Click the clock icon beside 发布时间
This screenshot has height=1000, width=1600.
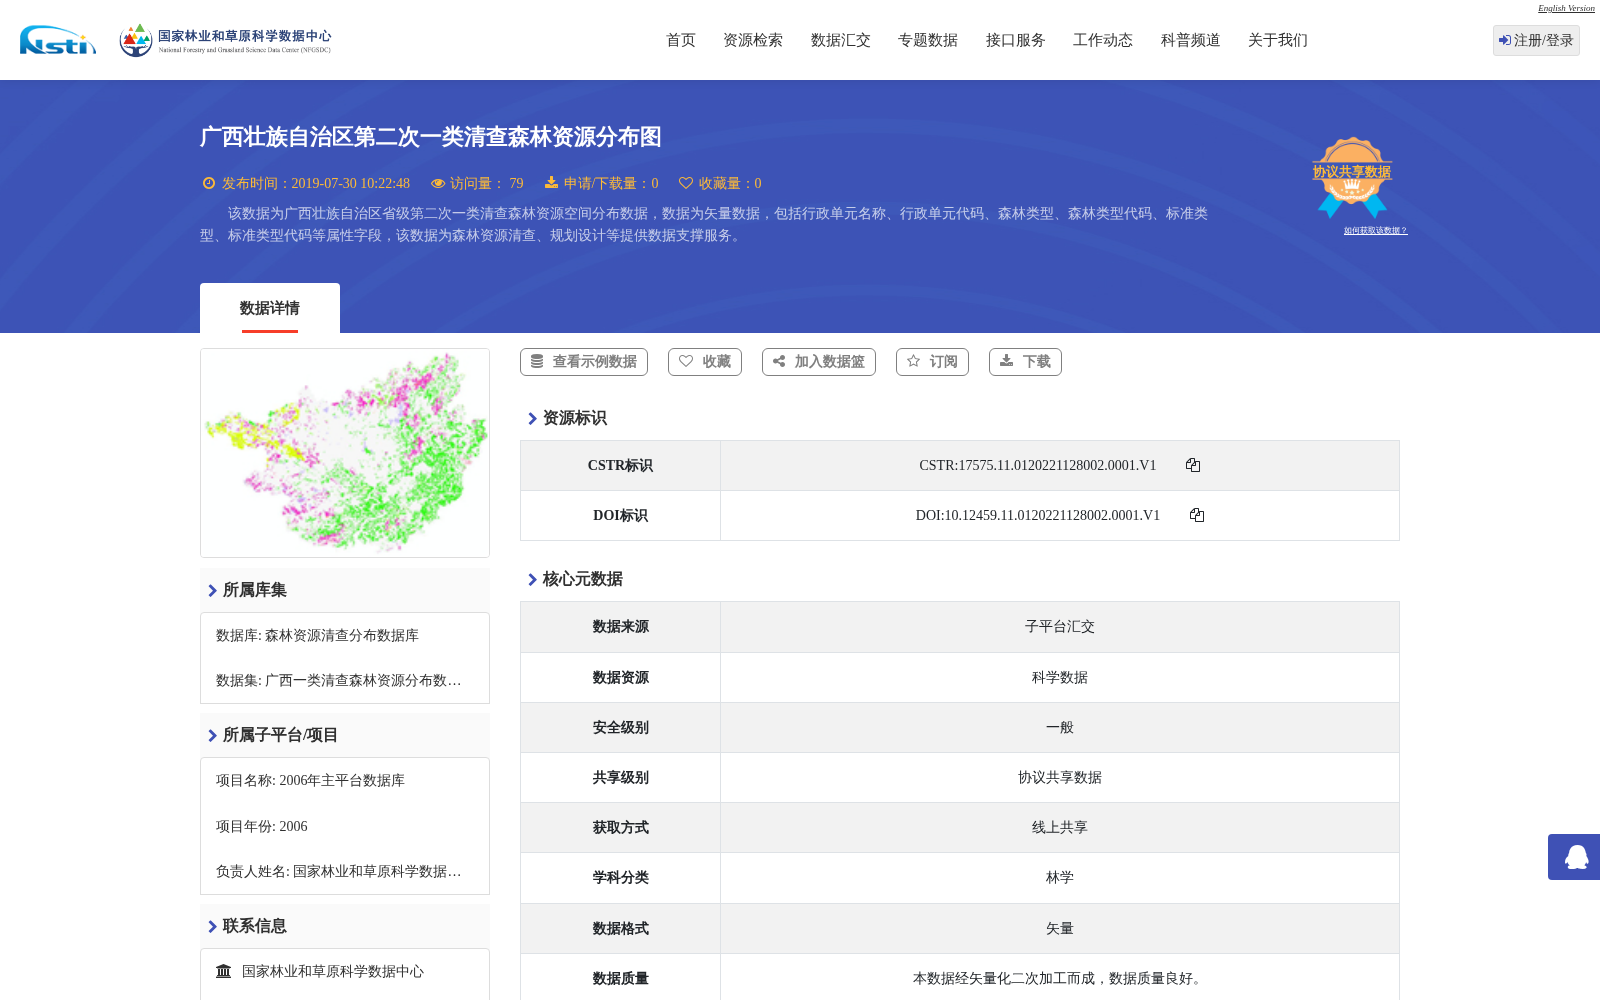[x=209, y=183]
